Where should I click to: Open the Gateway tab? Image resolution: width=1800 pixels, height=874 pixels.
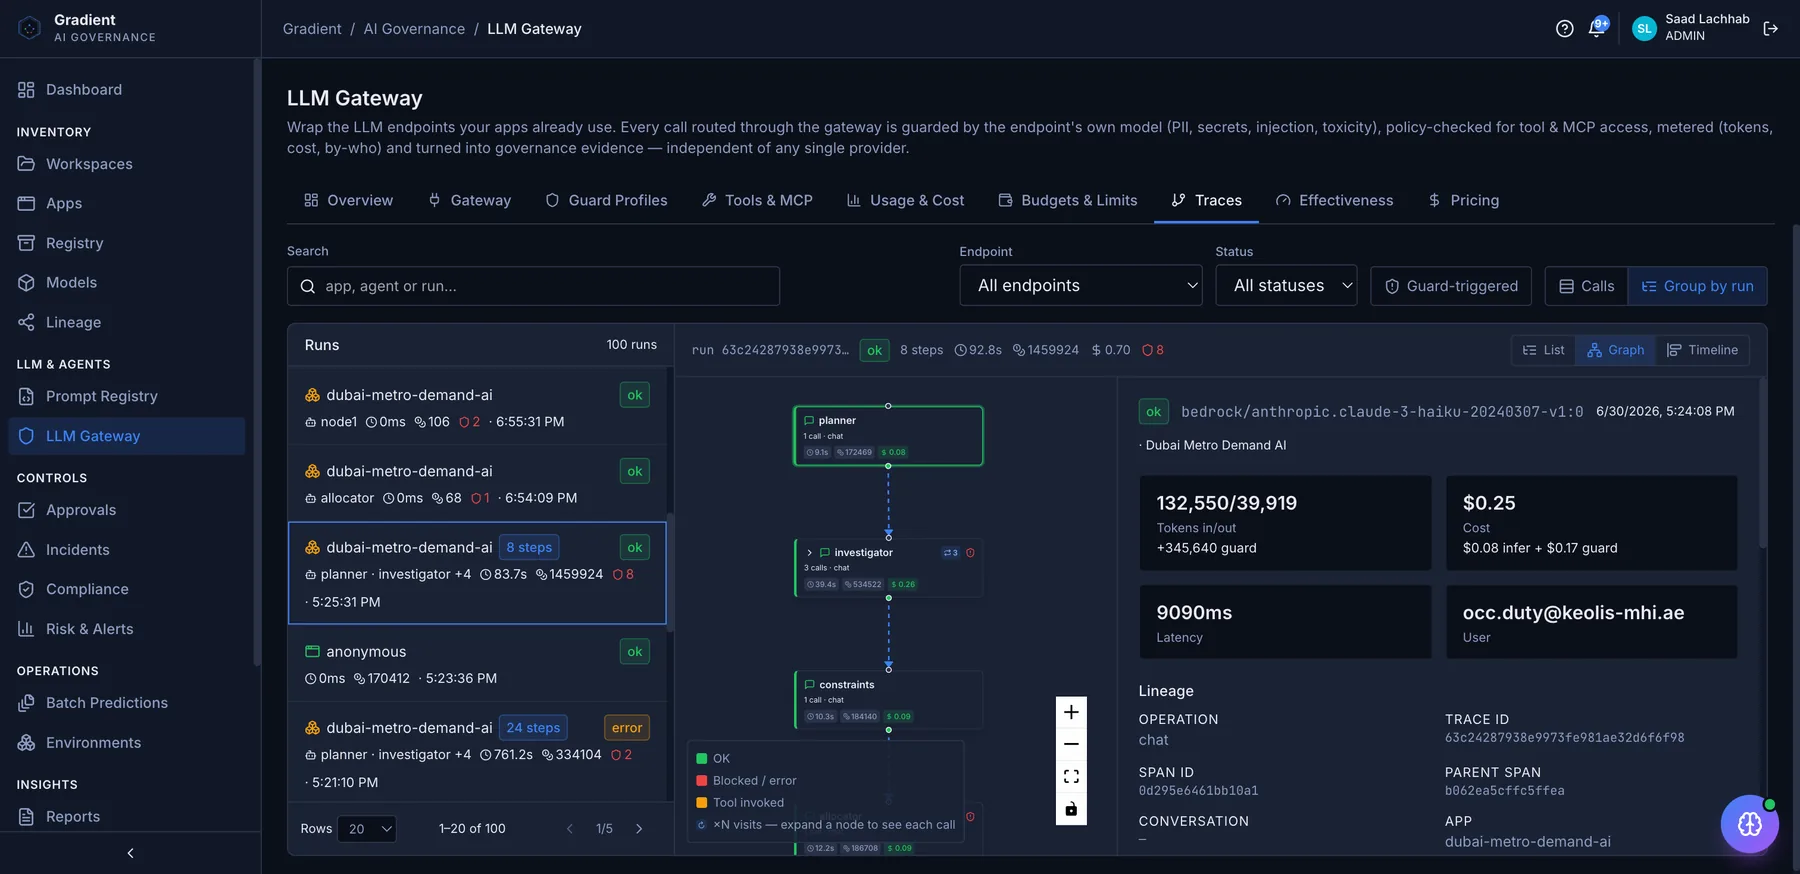[470, 200]
